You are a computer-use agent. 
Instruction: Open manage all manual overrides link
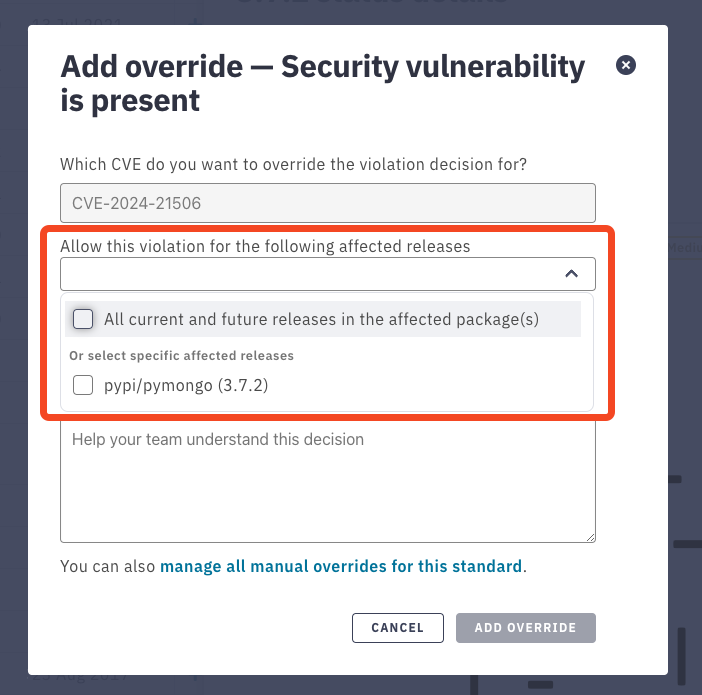click(341, 566)
